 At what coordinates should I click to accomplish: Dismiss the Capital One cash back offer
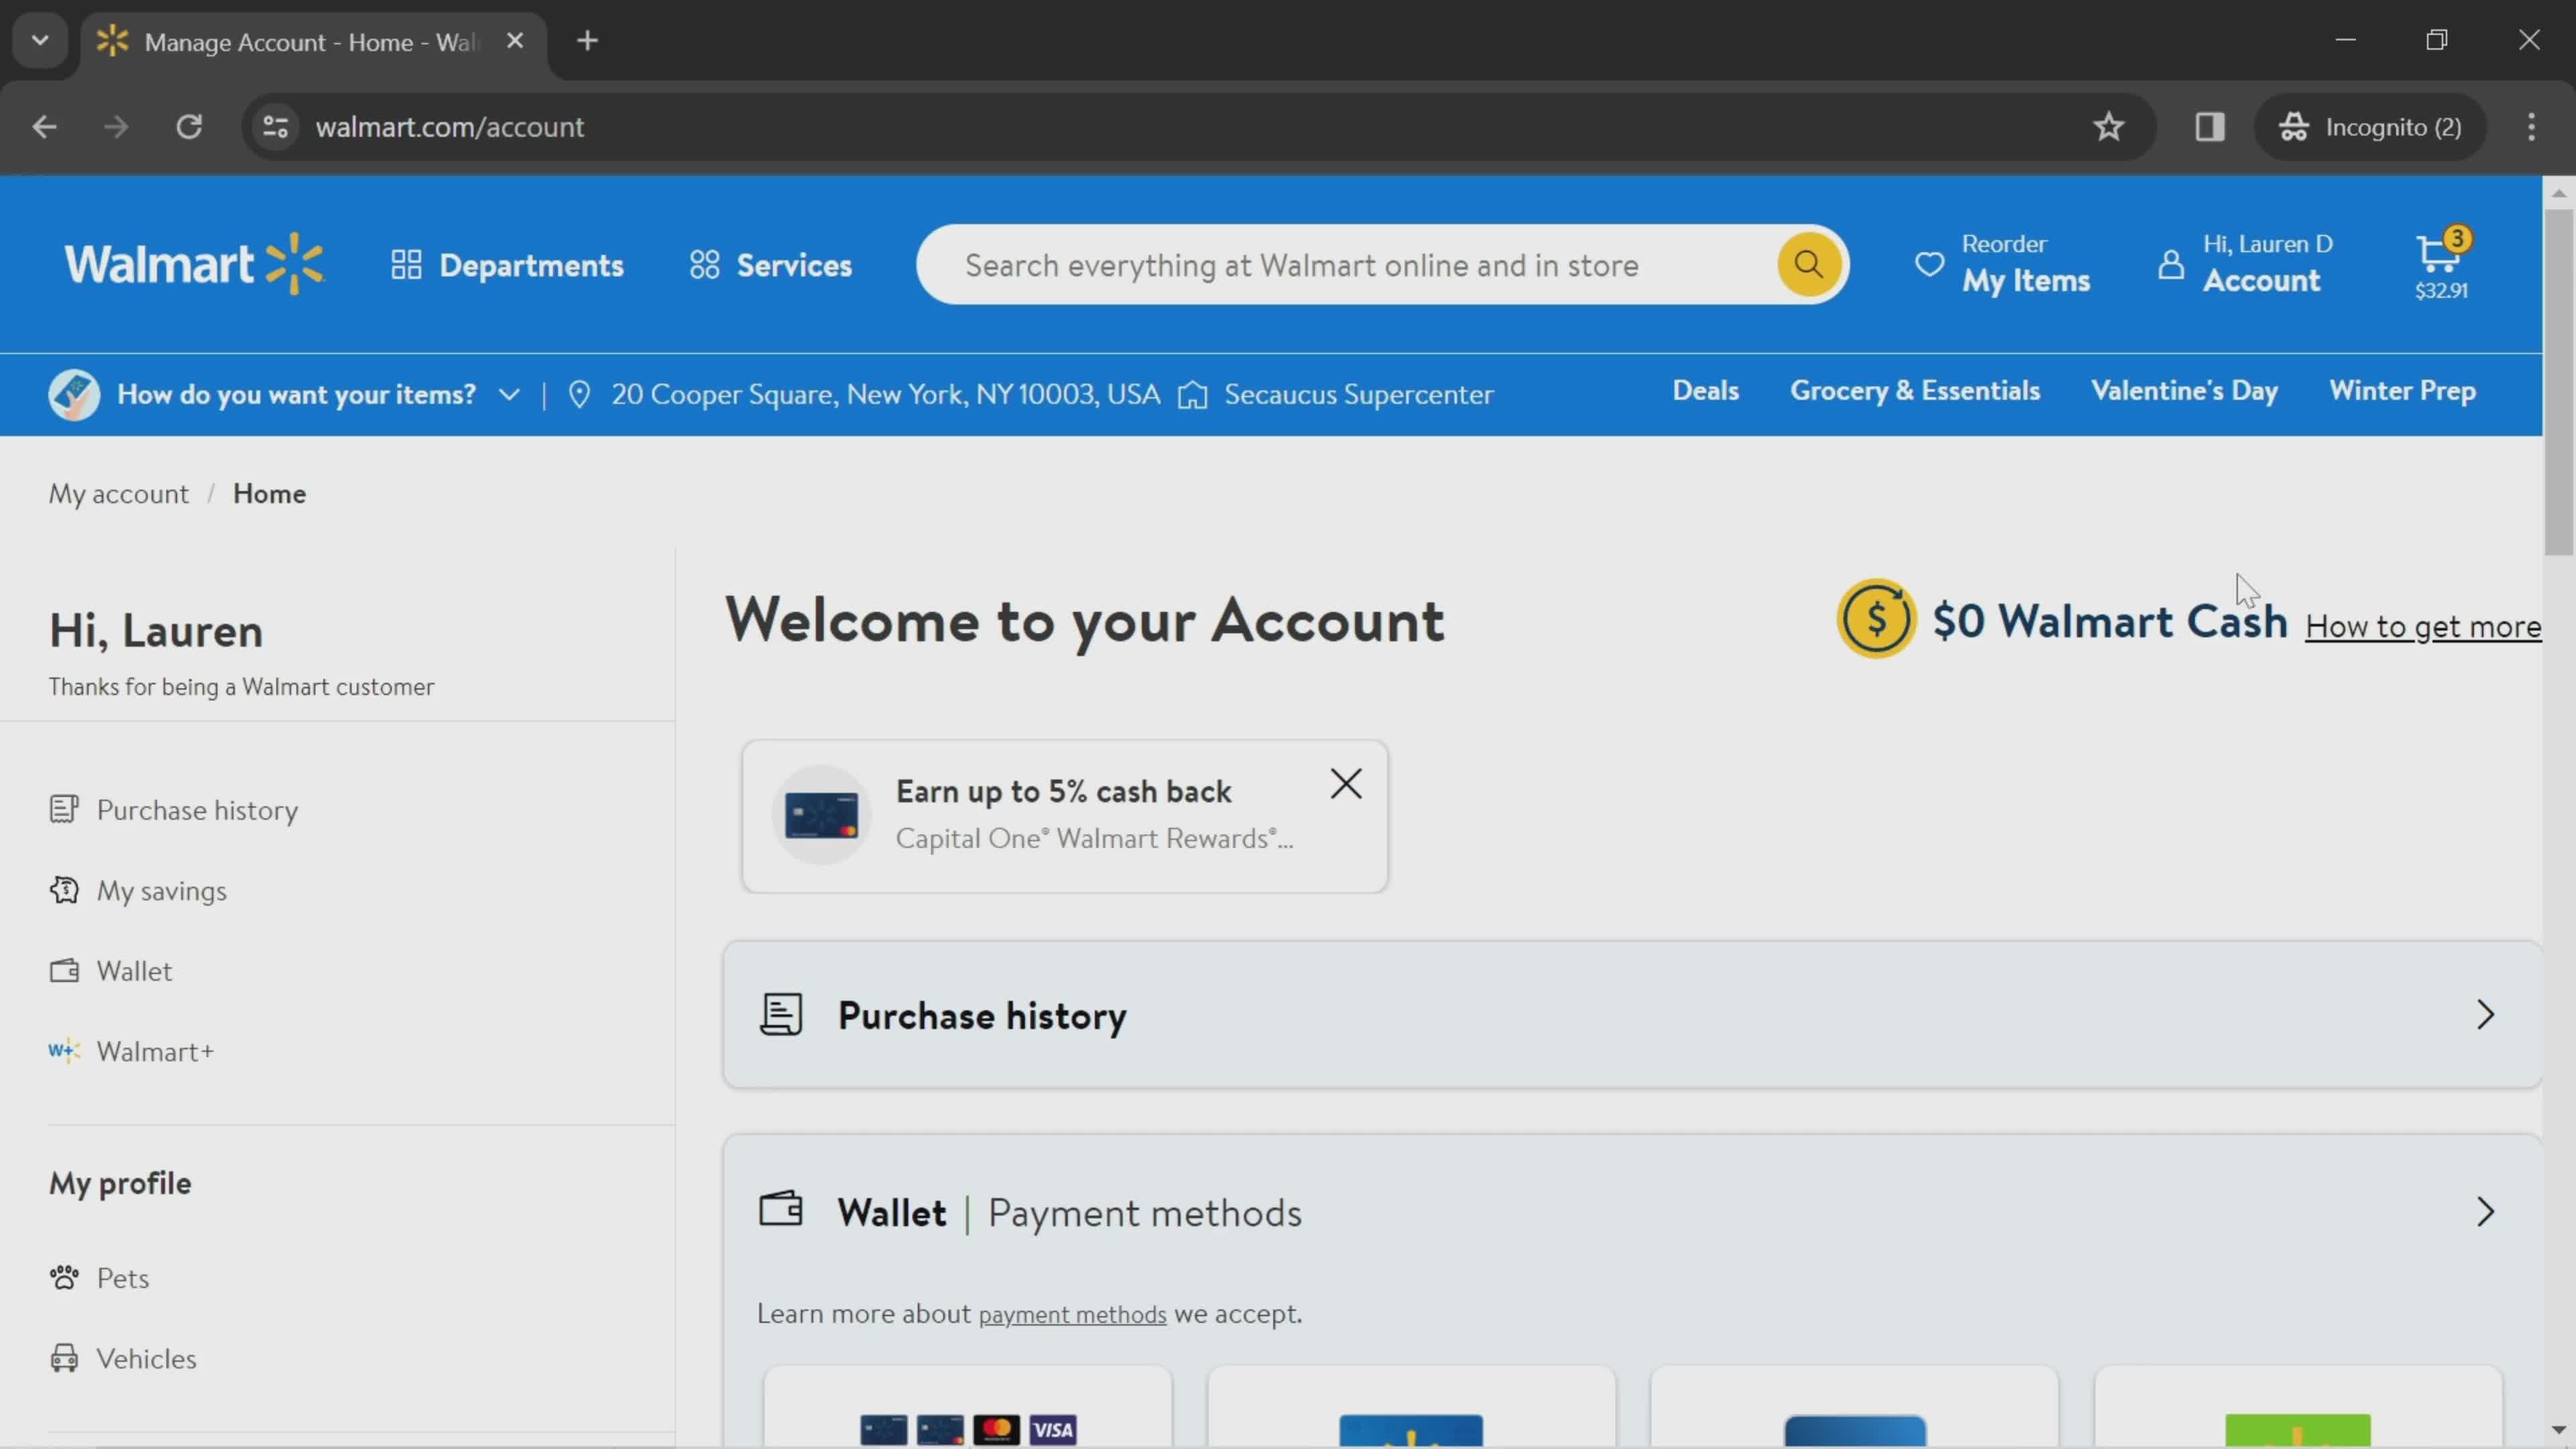pyautogui.click(x=1346, y=784)
